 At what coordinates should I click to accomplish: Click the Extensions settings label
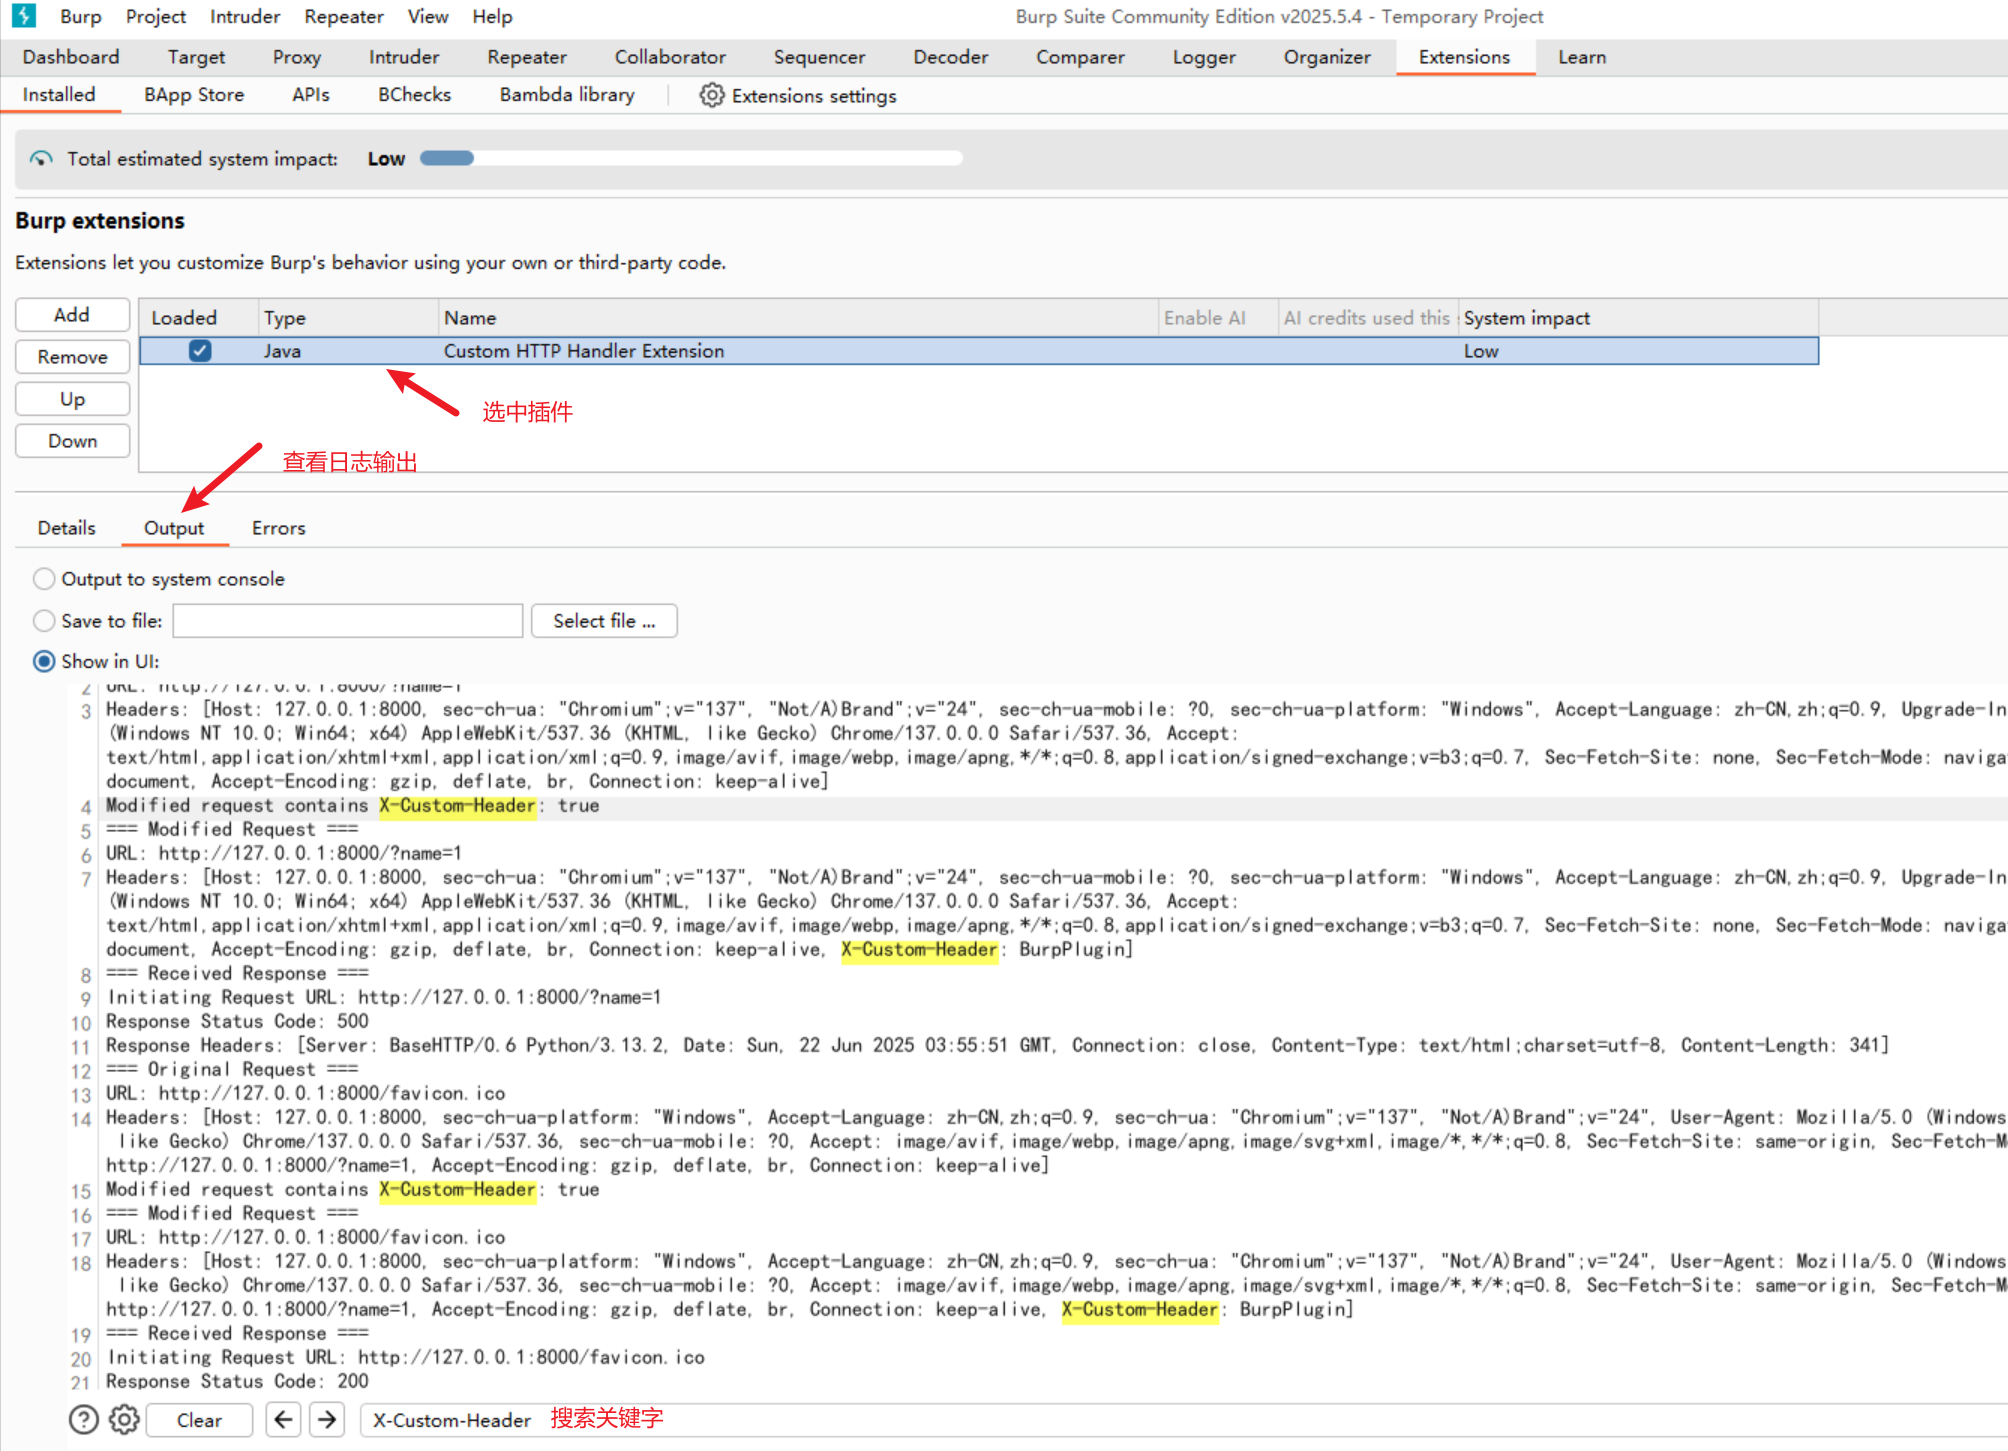click(814, 96)
